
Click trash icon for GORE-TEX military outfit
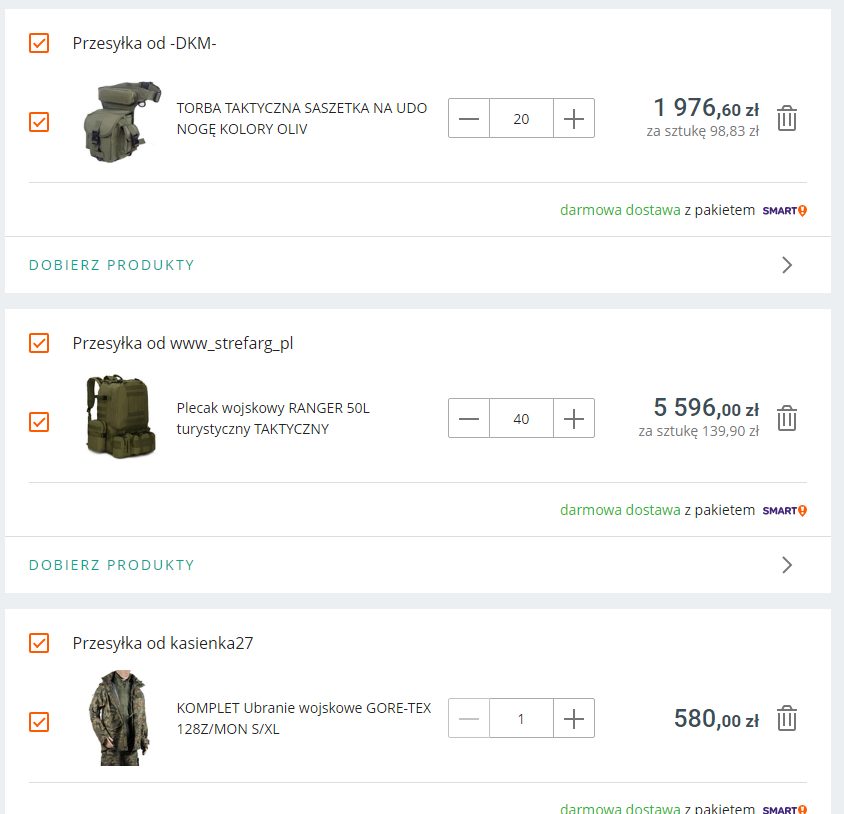[787, 719]
